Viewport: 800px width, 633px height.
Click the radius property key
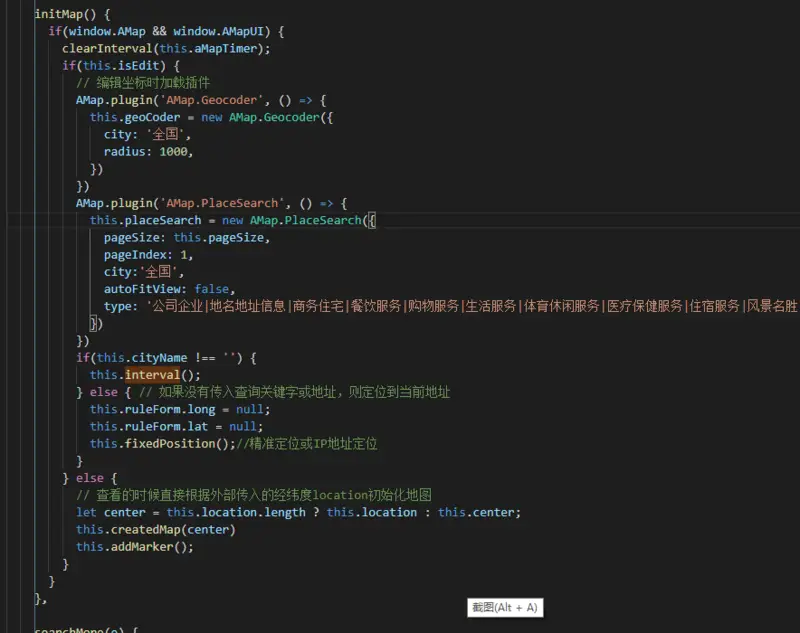coord(124,152)
